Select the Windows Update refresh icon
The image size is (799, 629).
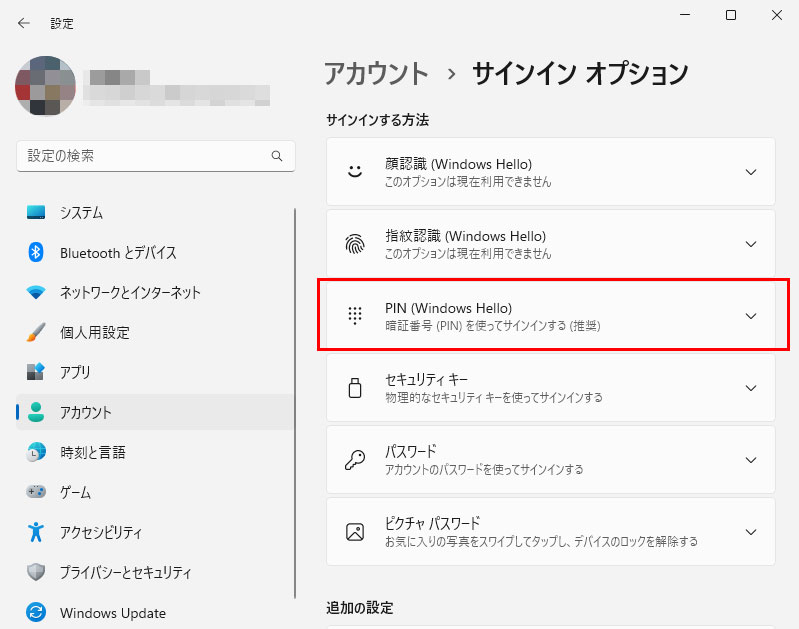point(36,612)
